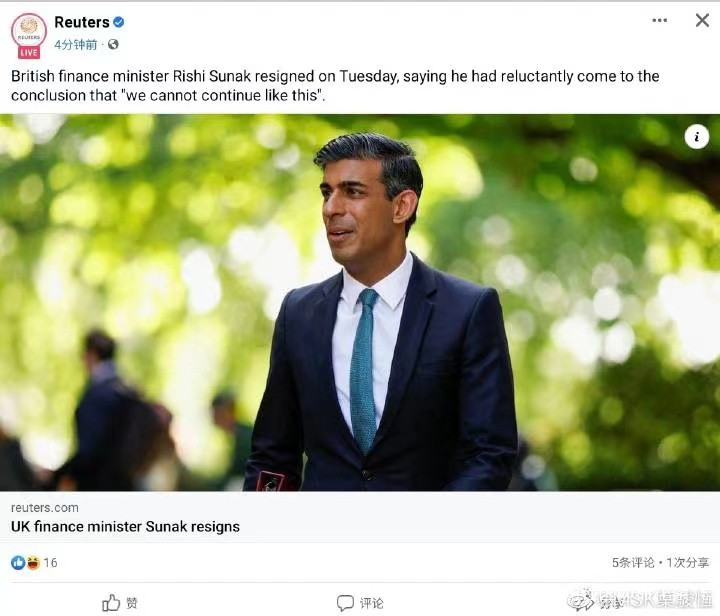
Task: Open the Reuters page name link
Action: tap(81, 22)
